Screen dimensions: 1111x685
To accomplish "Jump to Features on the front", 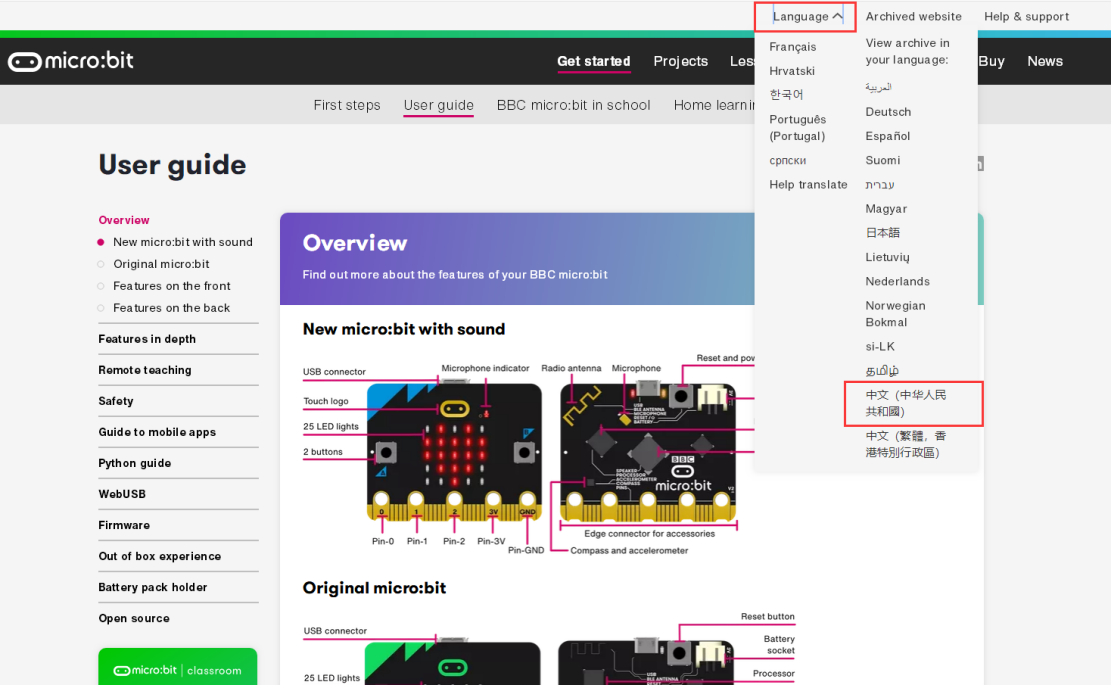I will pos(171,286).
